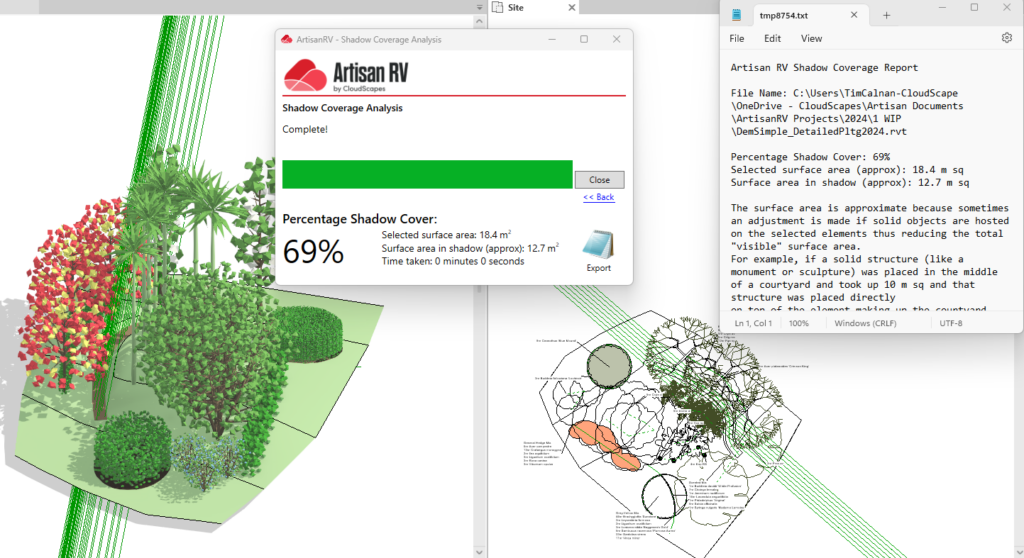This screenshot has height=558, width=1024.
Task: Open the zoom level 100% in status bar
Action: (799, 323)
